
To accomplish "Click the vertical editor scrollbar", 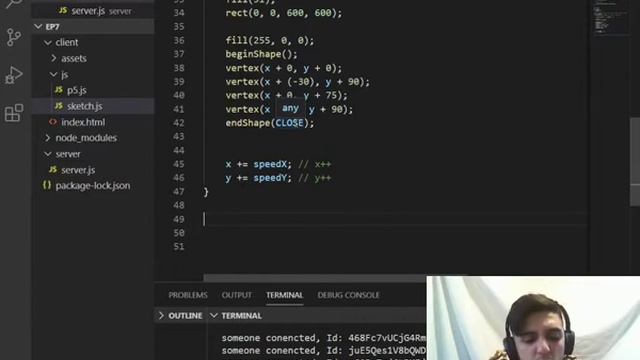I will (x=635, y=161).
